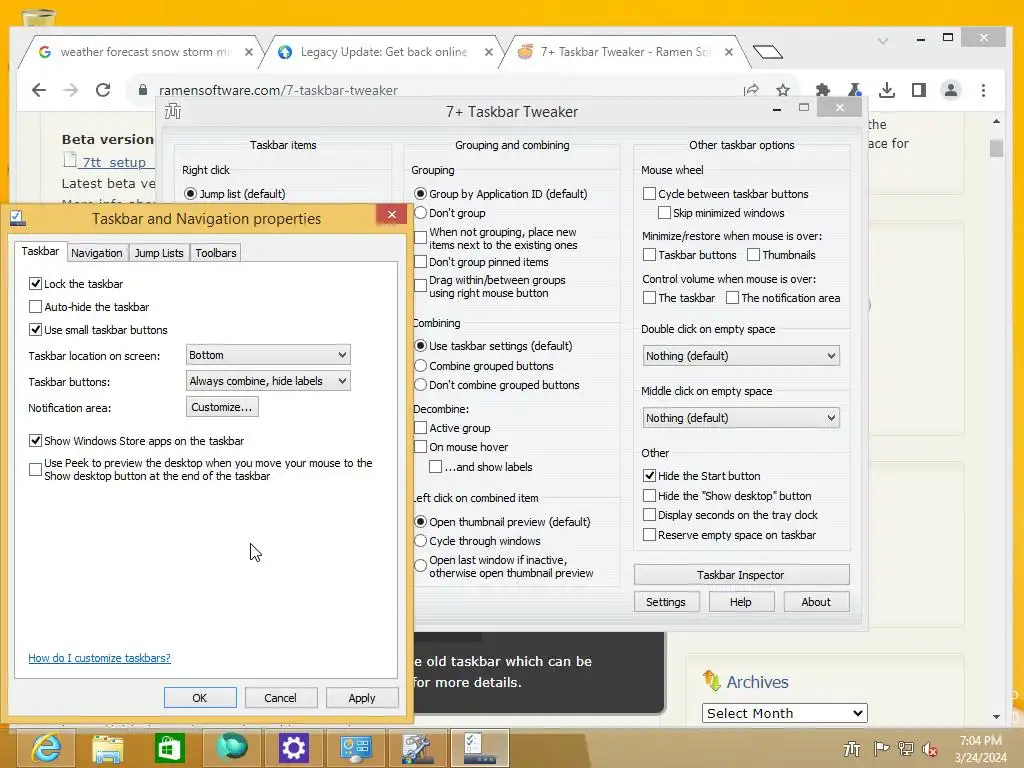
Task: Open Chrome Labs flask icon
Action: point(854,90)
